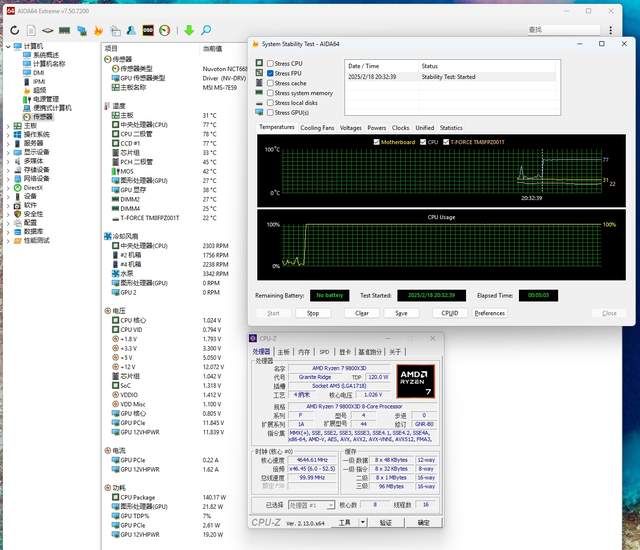Viewport: 640px width, 550px height.
Task: Open the 内存 tab in CPU-Z
Action: pyautogui.click(x=304, y=352)
